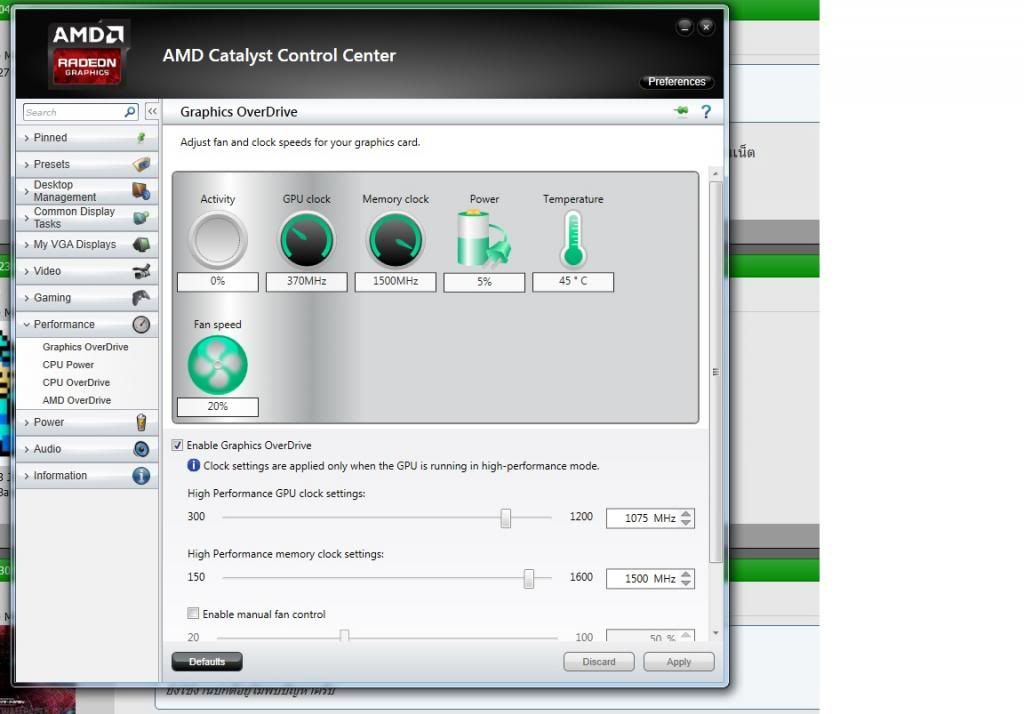The width and height of the screenshot is (1024, 714).
Task: Click the Video camera icon
Action: (141, 271)
